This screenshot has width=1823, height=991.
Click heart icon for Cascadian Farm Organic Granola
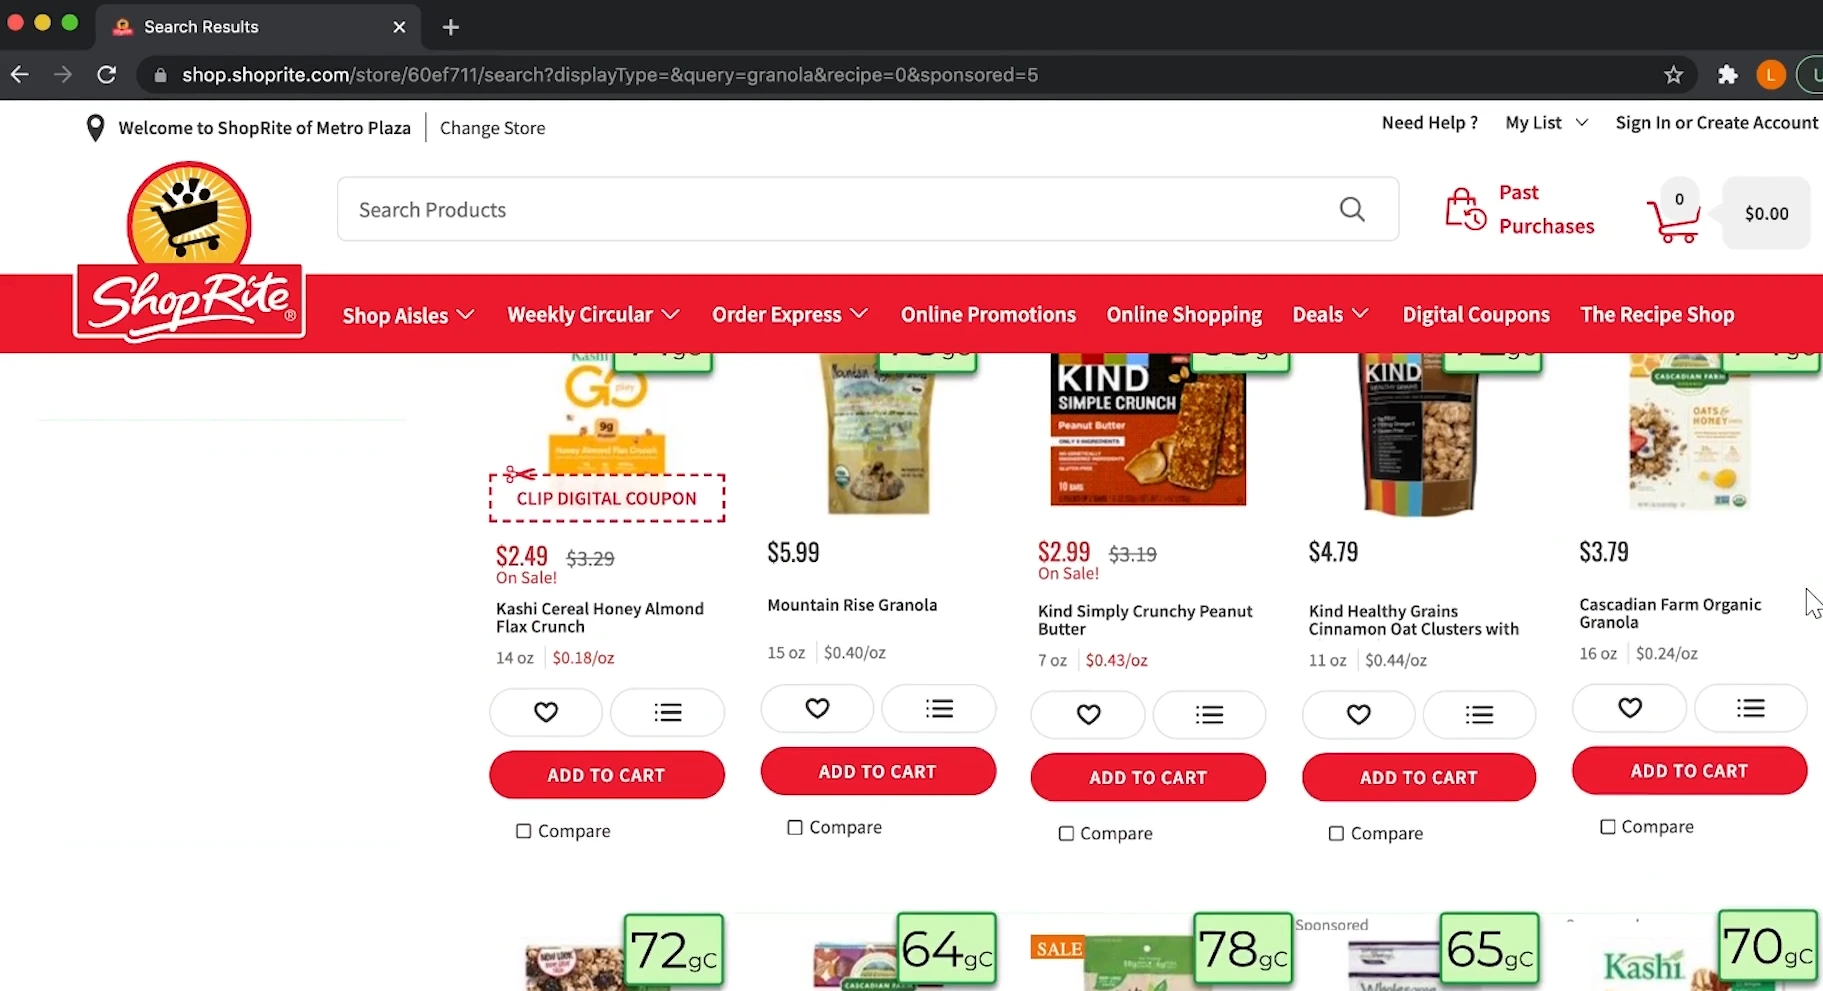click(1629, 708)
